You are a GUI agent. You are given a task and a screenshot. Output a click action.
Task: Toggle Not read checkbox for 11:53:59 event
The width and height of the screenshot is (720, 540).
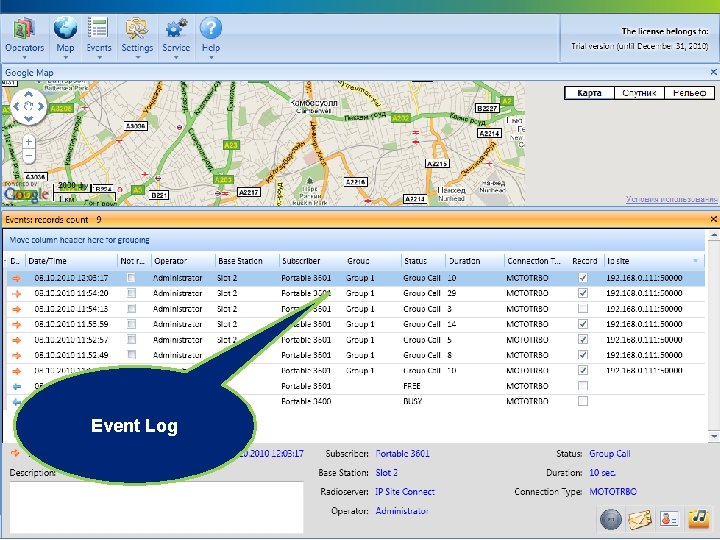[131, 324]
